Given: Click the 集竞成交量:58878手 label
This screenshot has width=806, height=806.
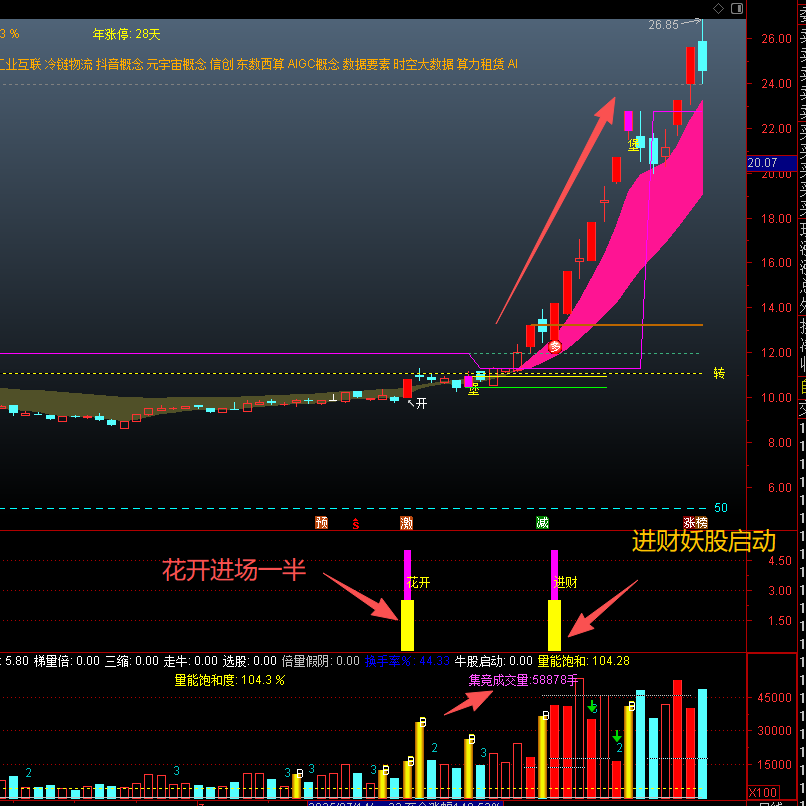Looking at the screenshot, I should (523, 681).
